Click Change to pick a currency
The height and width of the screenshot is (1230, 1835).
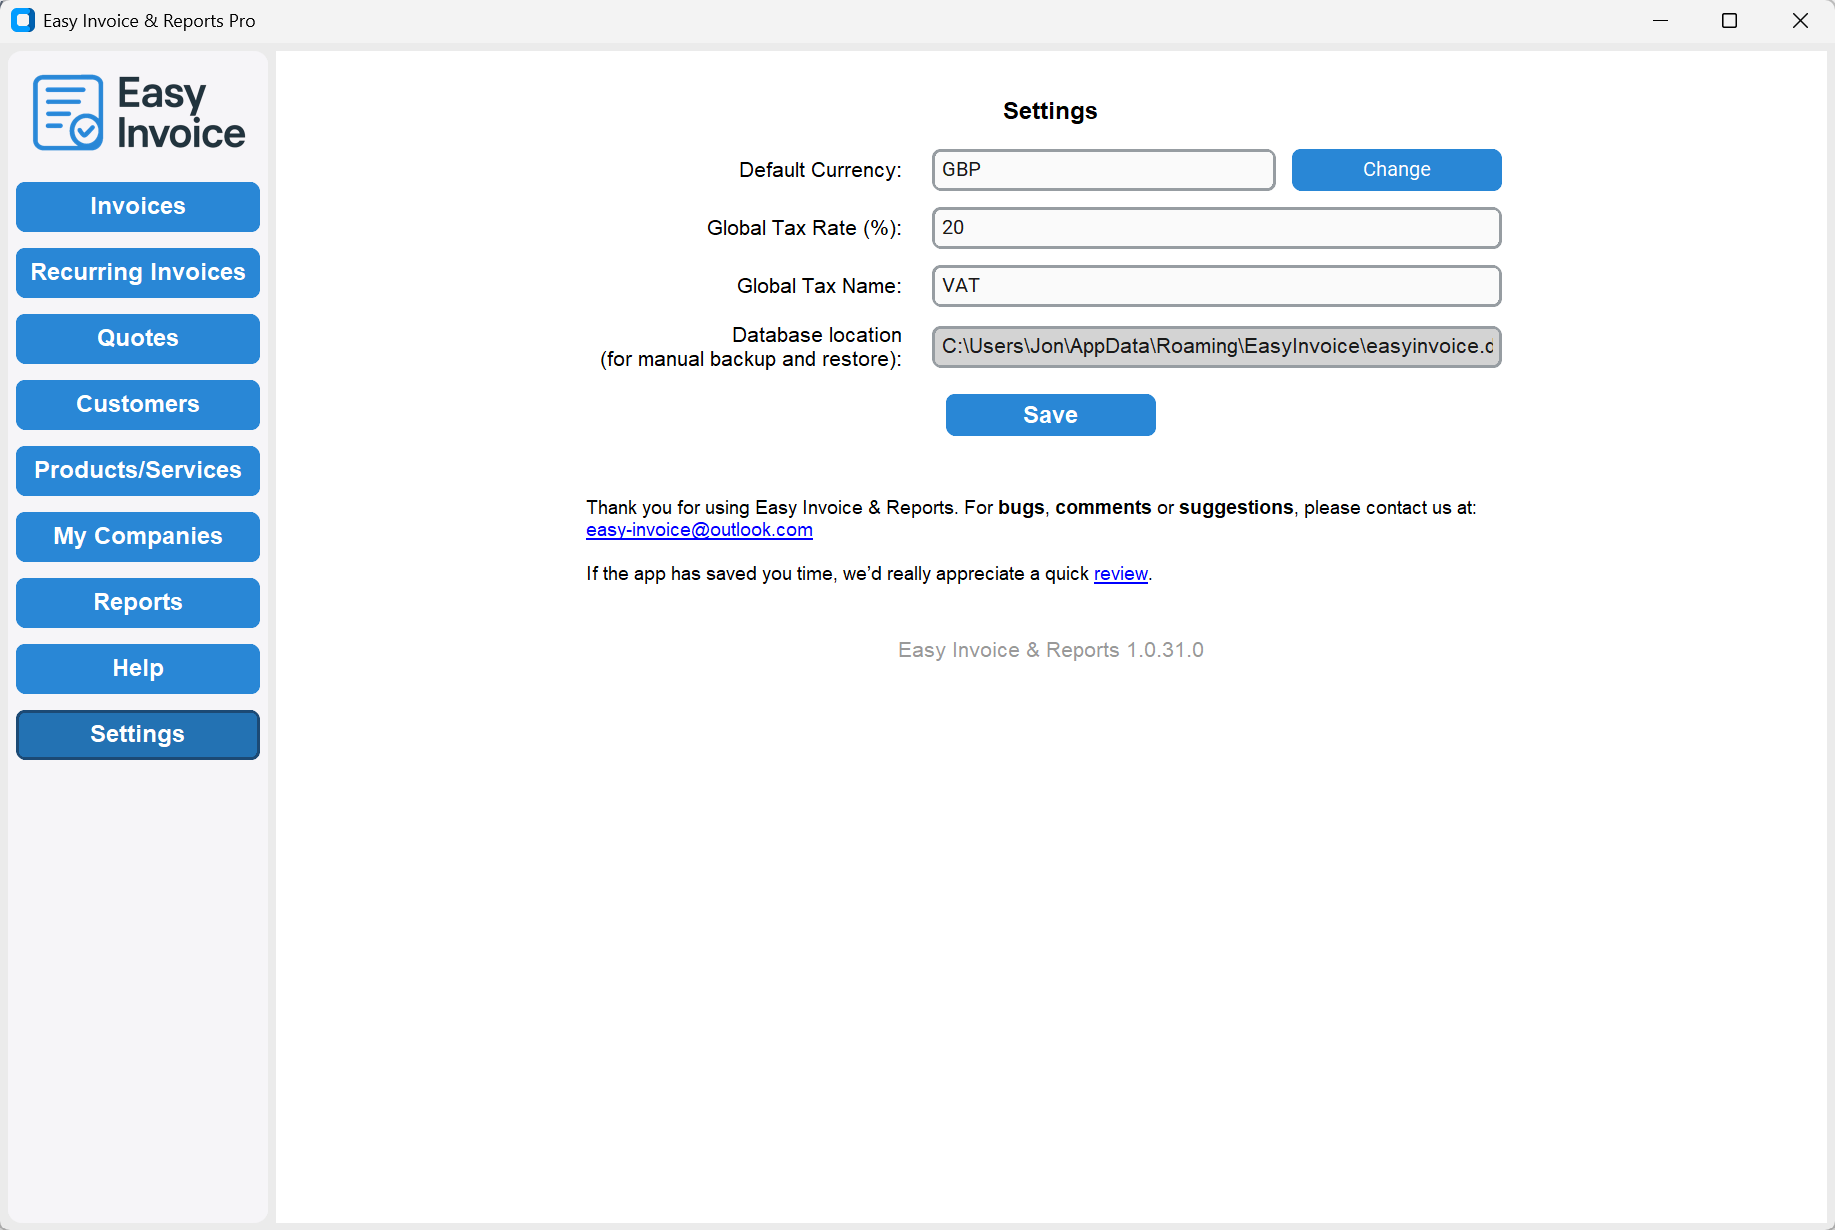click(1396, 170)
